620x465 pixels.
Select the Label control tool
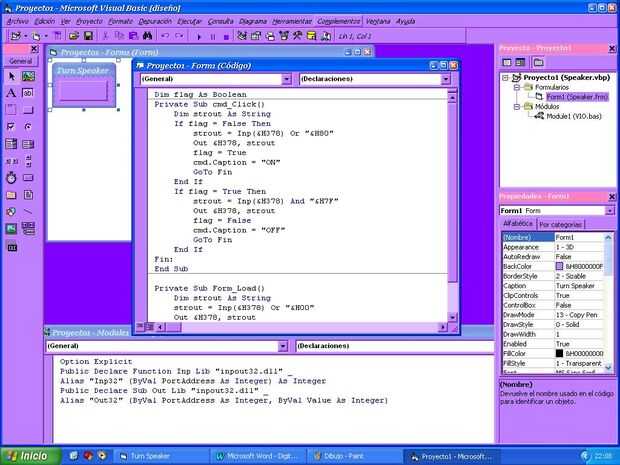[x=11, y=93]
